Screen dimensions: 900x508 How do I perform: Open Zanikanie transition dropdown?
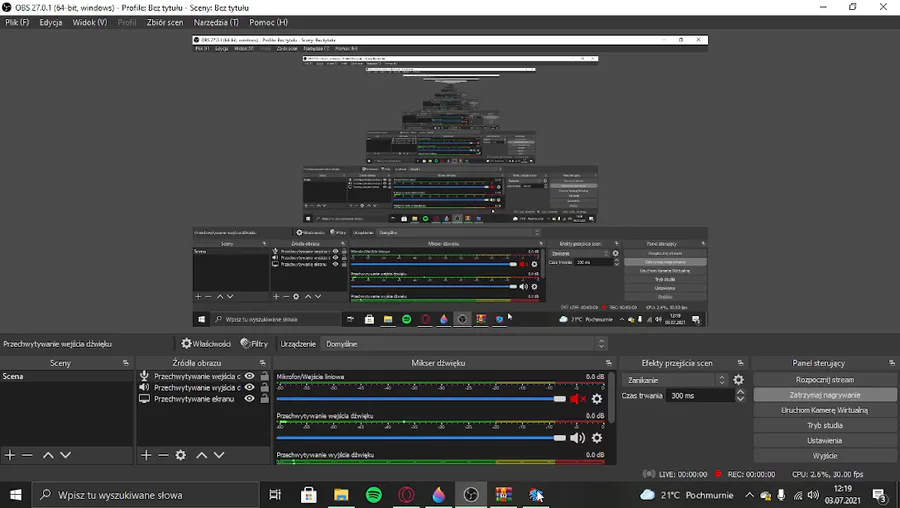coord(675,380)
